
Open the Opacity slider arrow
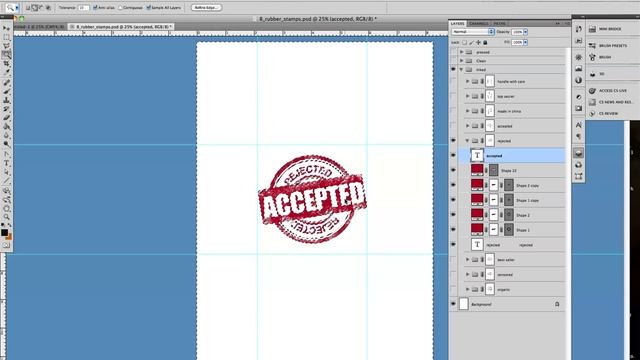(526, 32)
